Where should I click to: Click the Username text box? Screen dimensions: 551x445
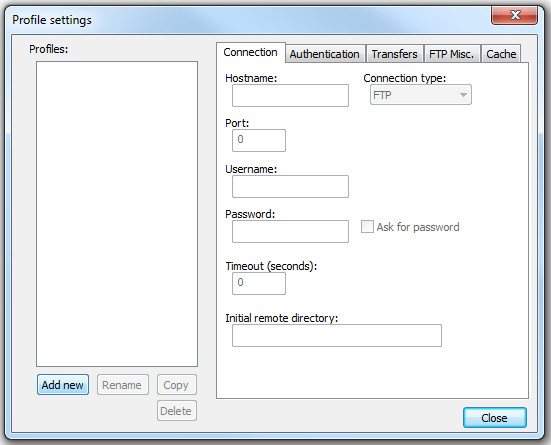tap(290, 186)
